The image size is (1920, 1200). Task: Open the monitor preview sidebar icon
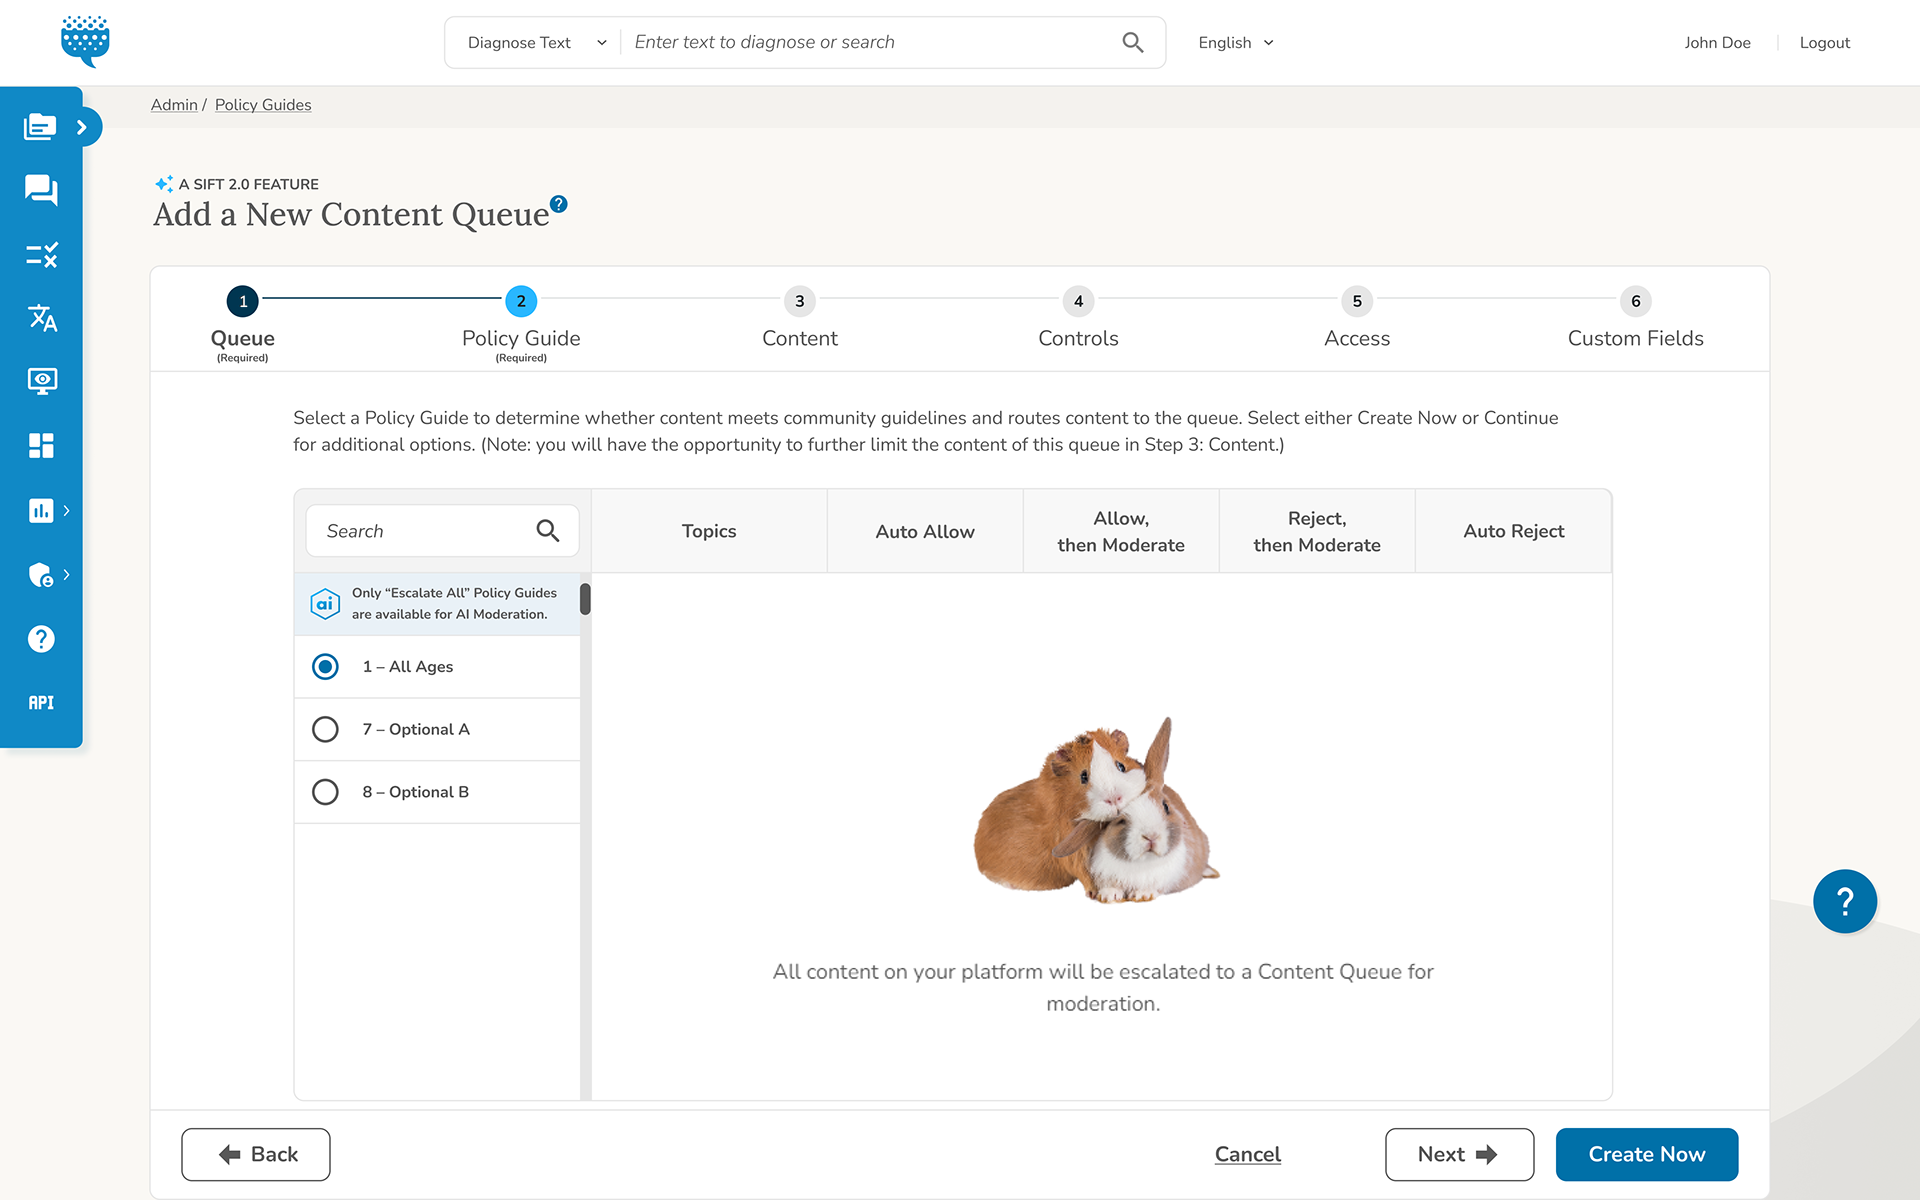41,381
